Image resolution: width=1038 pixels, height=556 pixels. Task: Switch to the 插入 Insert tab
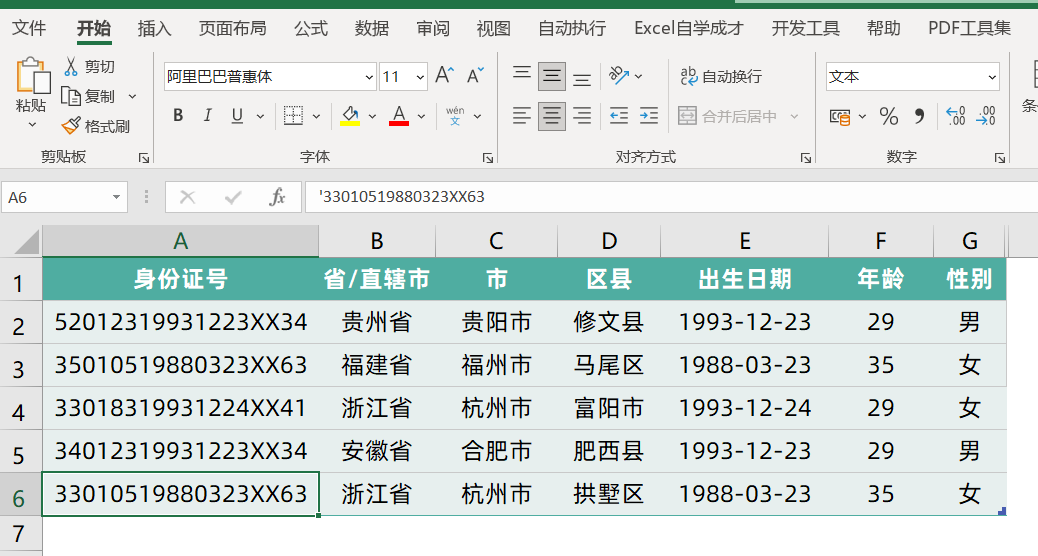point(154,28)
